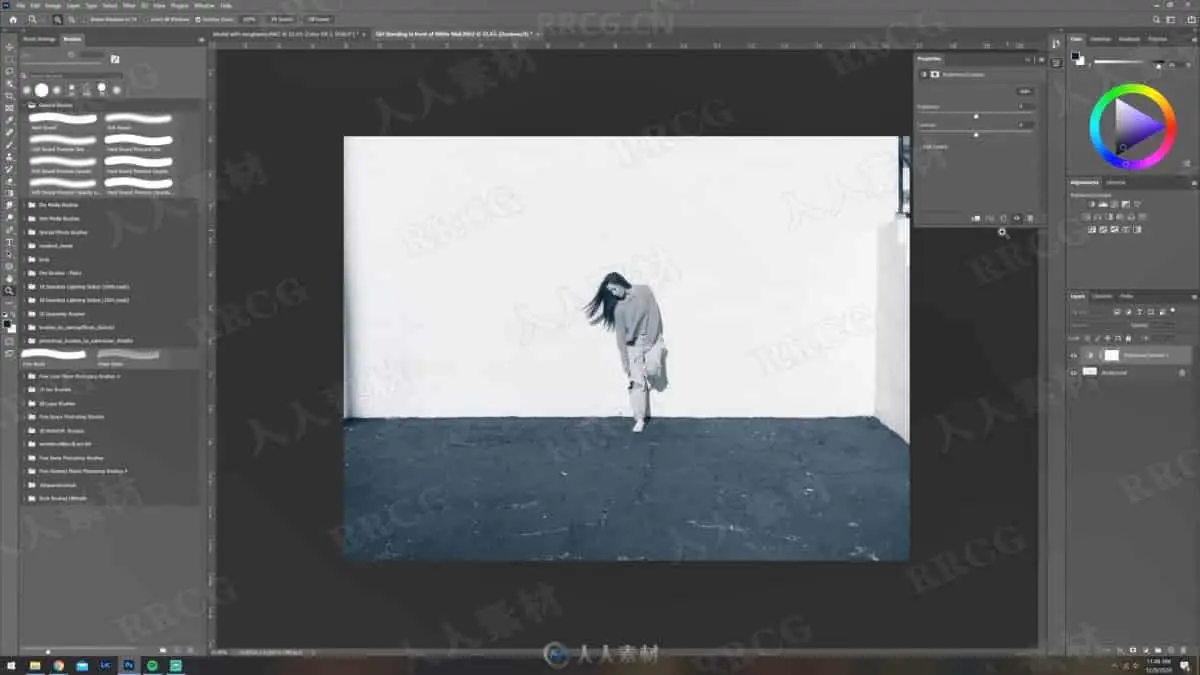The height and width of the screenshot is (675, 1200).
Task: Reset adjustment defaults in Properties panel
Action: click(1003, 218)
